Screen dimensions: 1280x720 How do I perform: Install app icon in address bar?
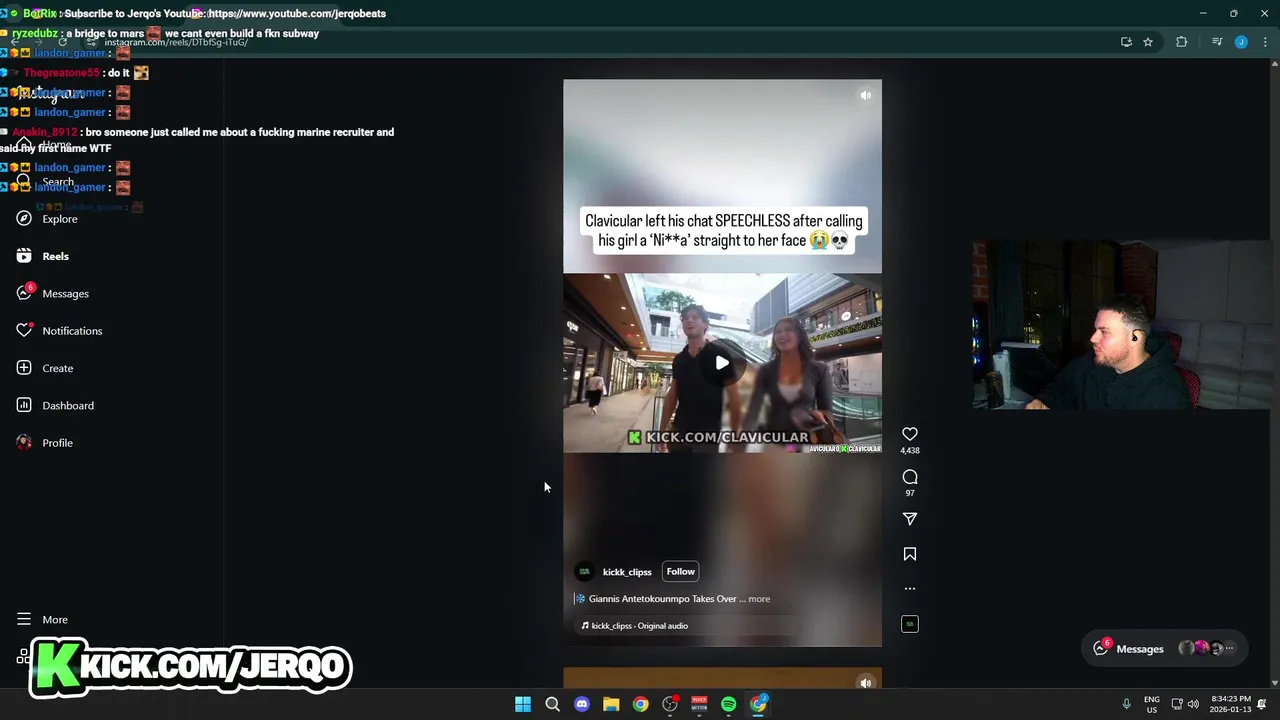click(1126, 42)
